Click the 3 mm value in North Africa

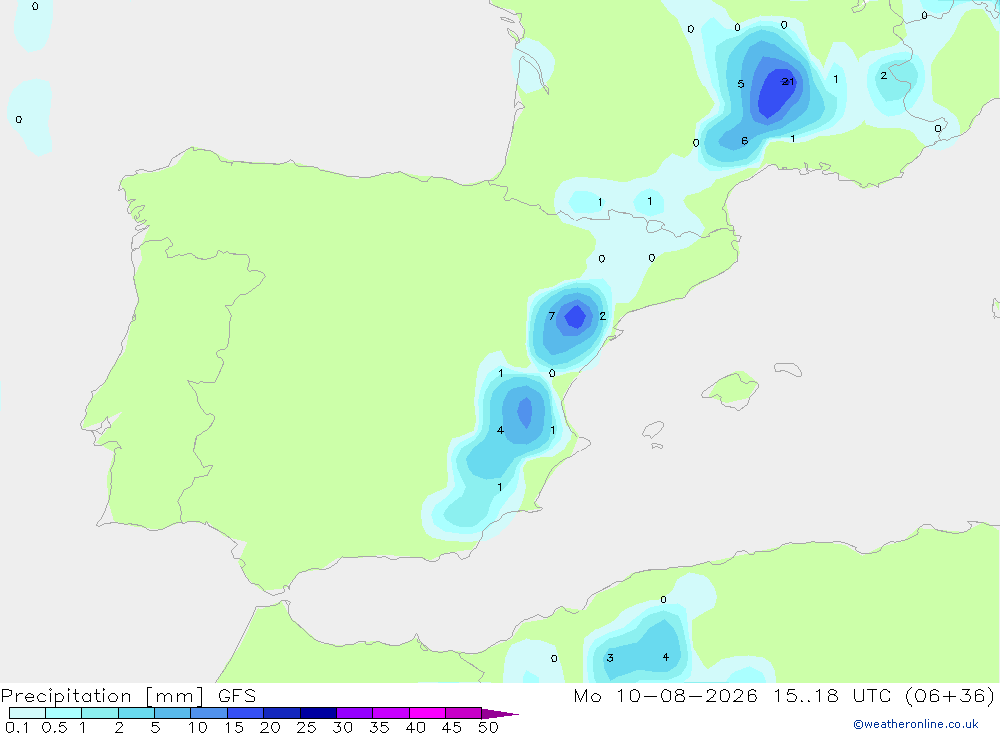tap(610, 658)
